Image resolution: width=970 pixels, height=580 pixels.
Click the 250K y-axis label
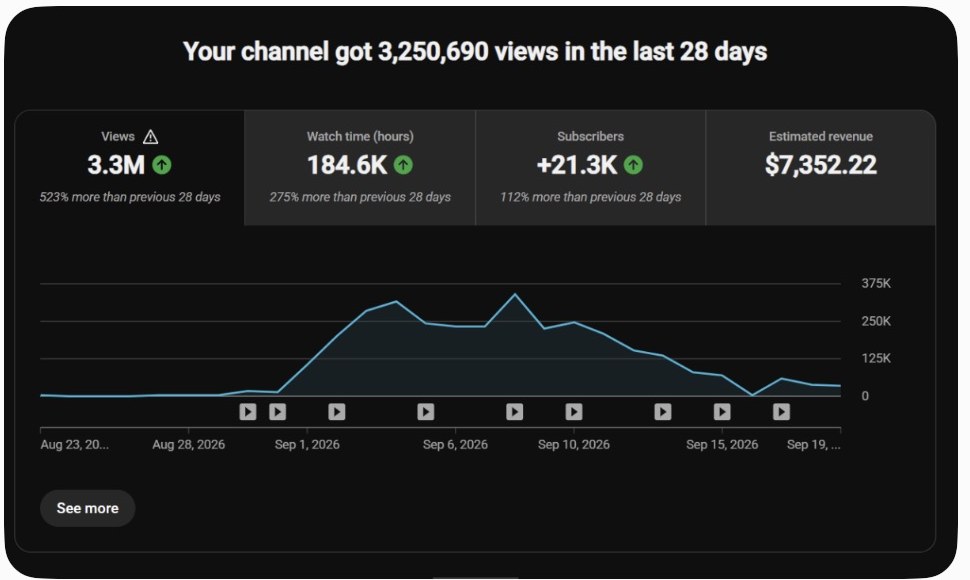(876, 321)
